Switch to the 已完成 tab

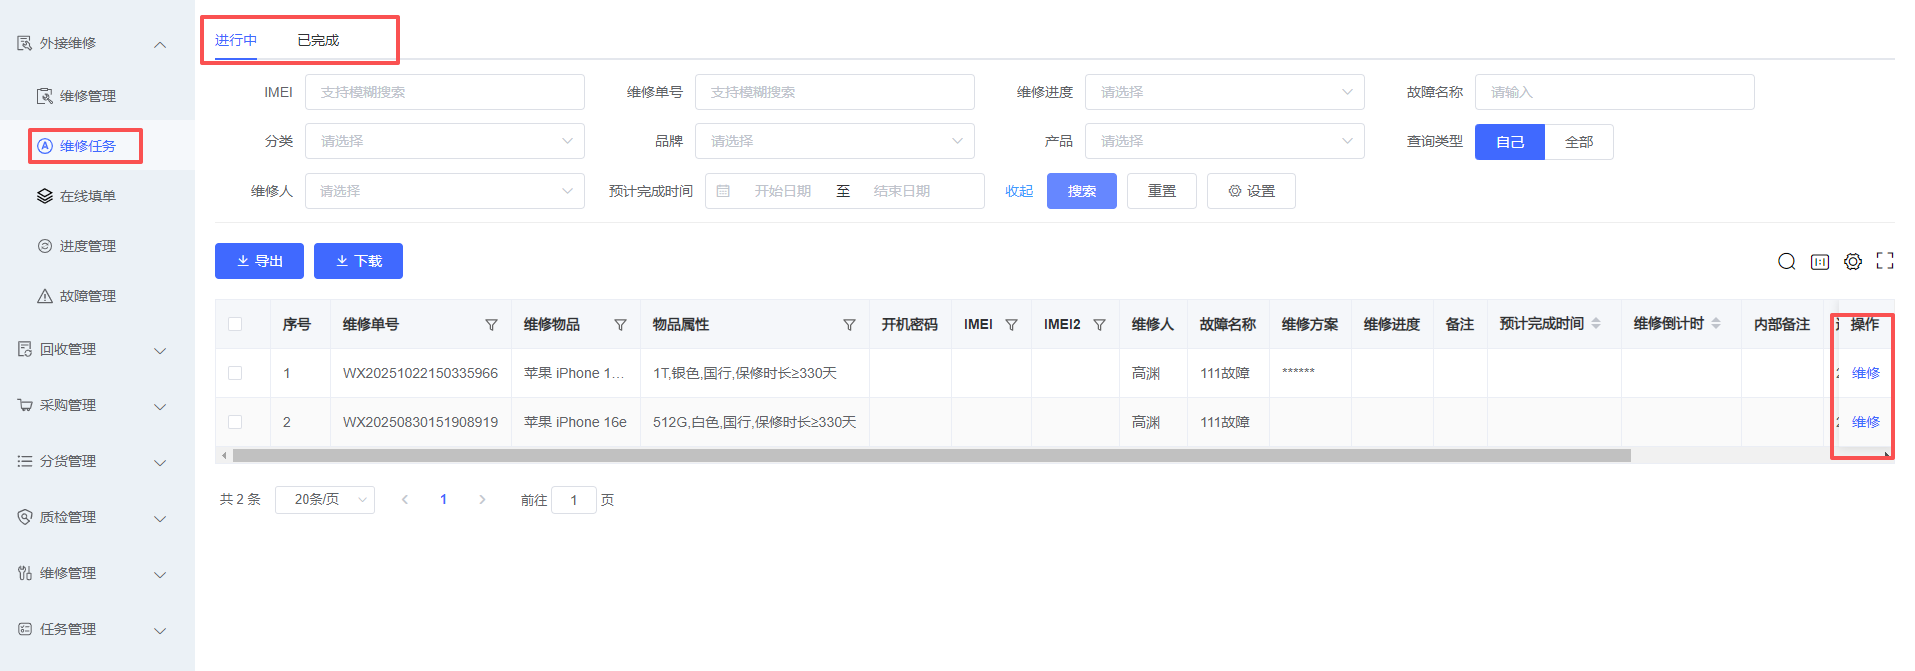(318, 40)
